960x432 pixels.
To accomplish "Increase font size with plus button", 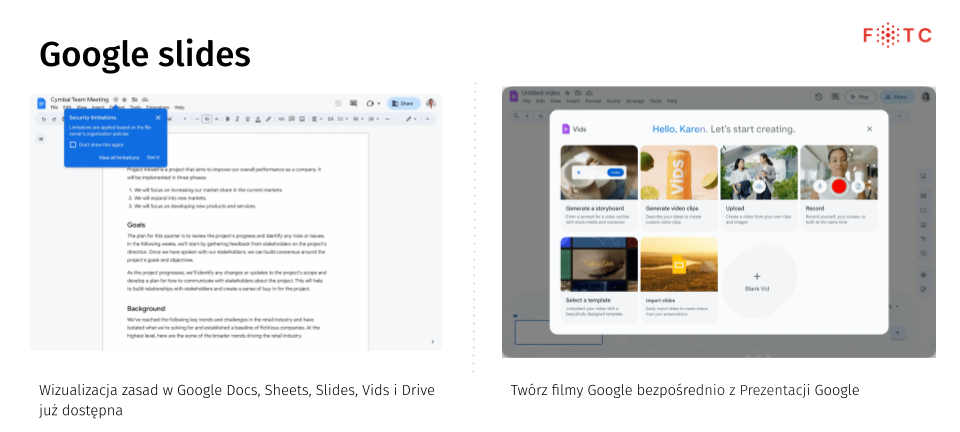I will 216,119.
